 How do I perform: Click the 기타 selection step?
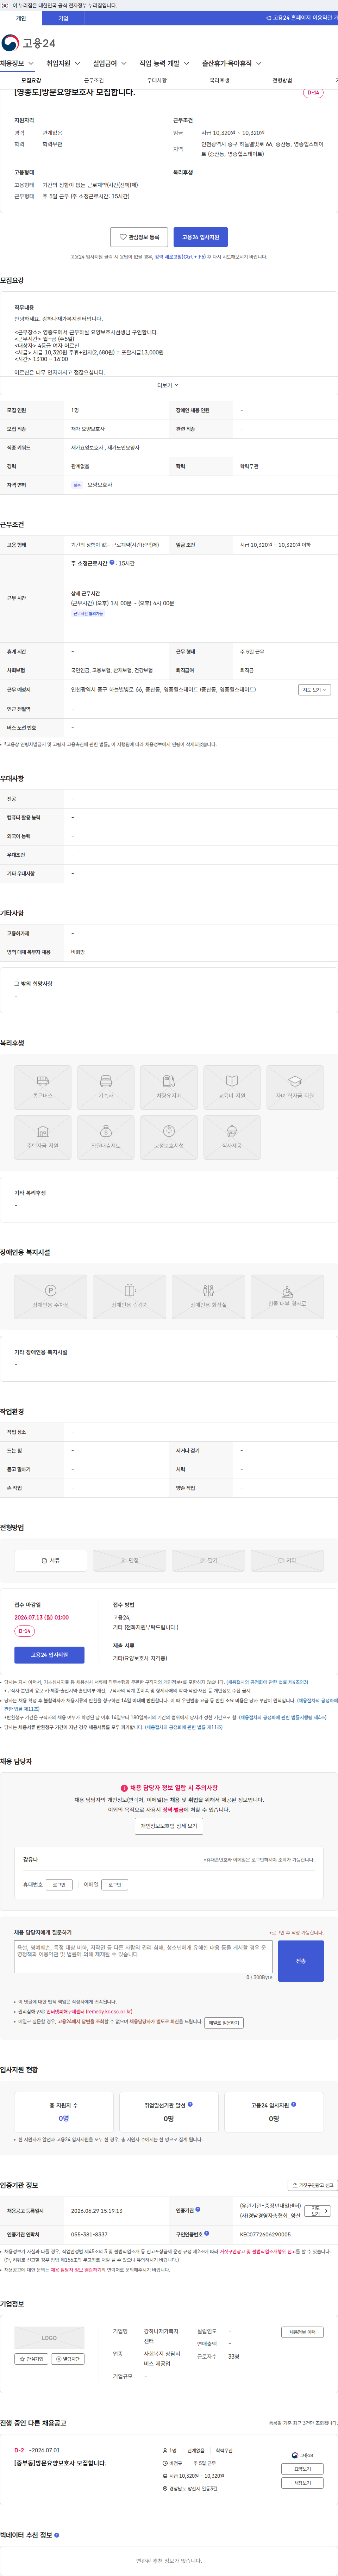[x=287, y=1560]
